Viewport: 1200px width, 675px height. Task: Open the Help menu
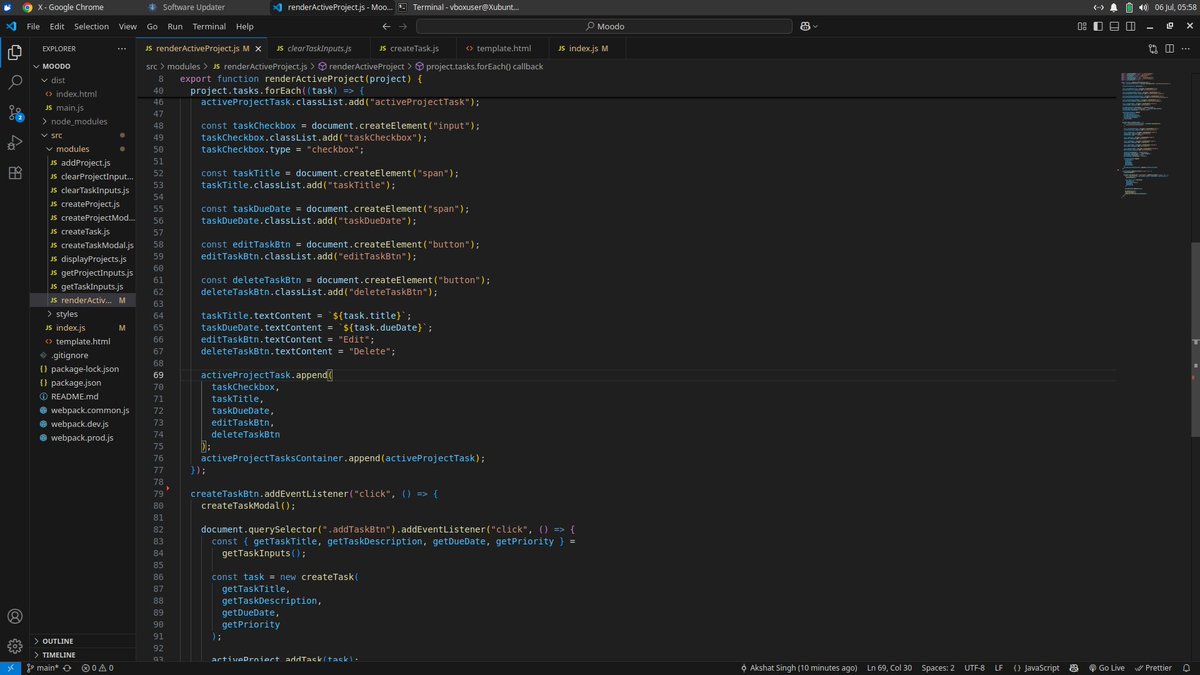[244, 26]
